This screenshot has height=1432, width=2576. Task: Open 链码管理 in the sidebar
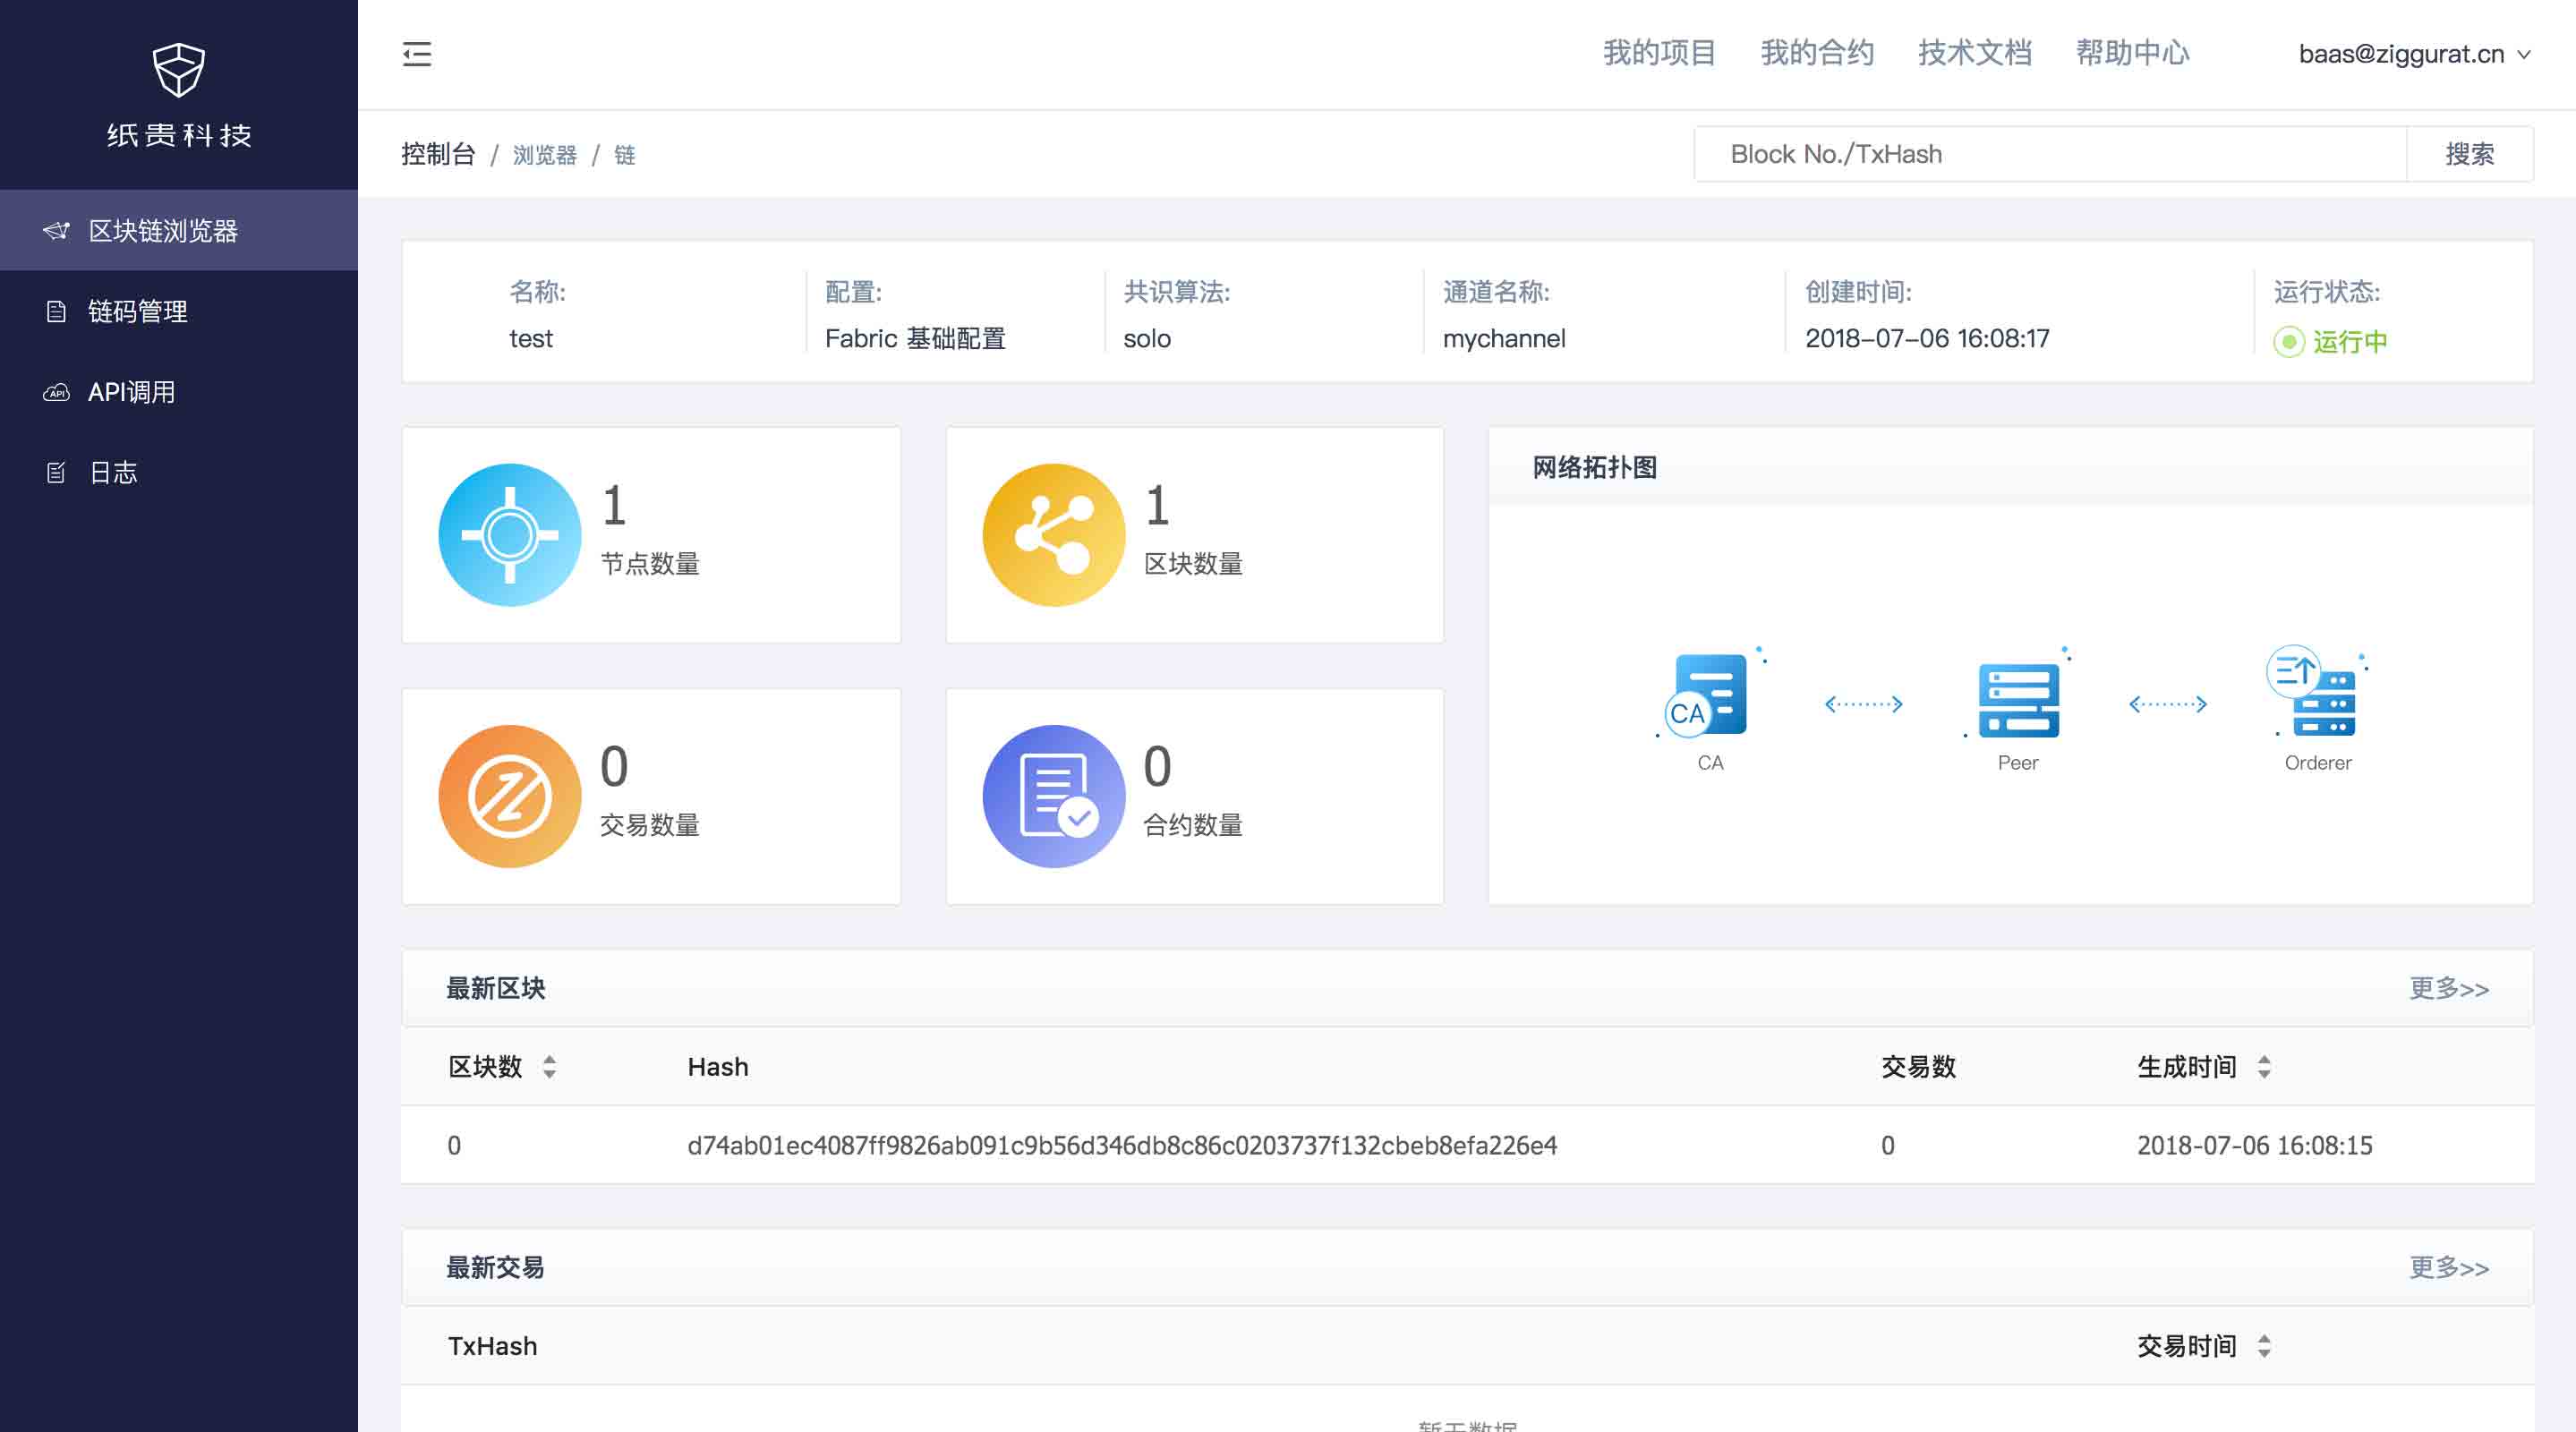pos(138,311)
